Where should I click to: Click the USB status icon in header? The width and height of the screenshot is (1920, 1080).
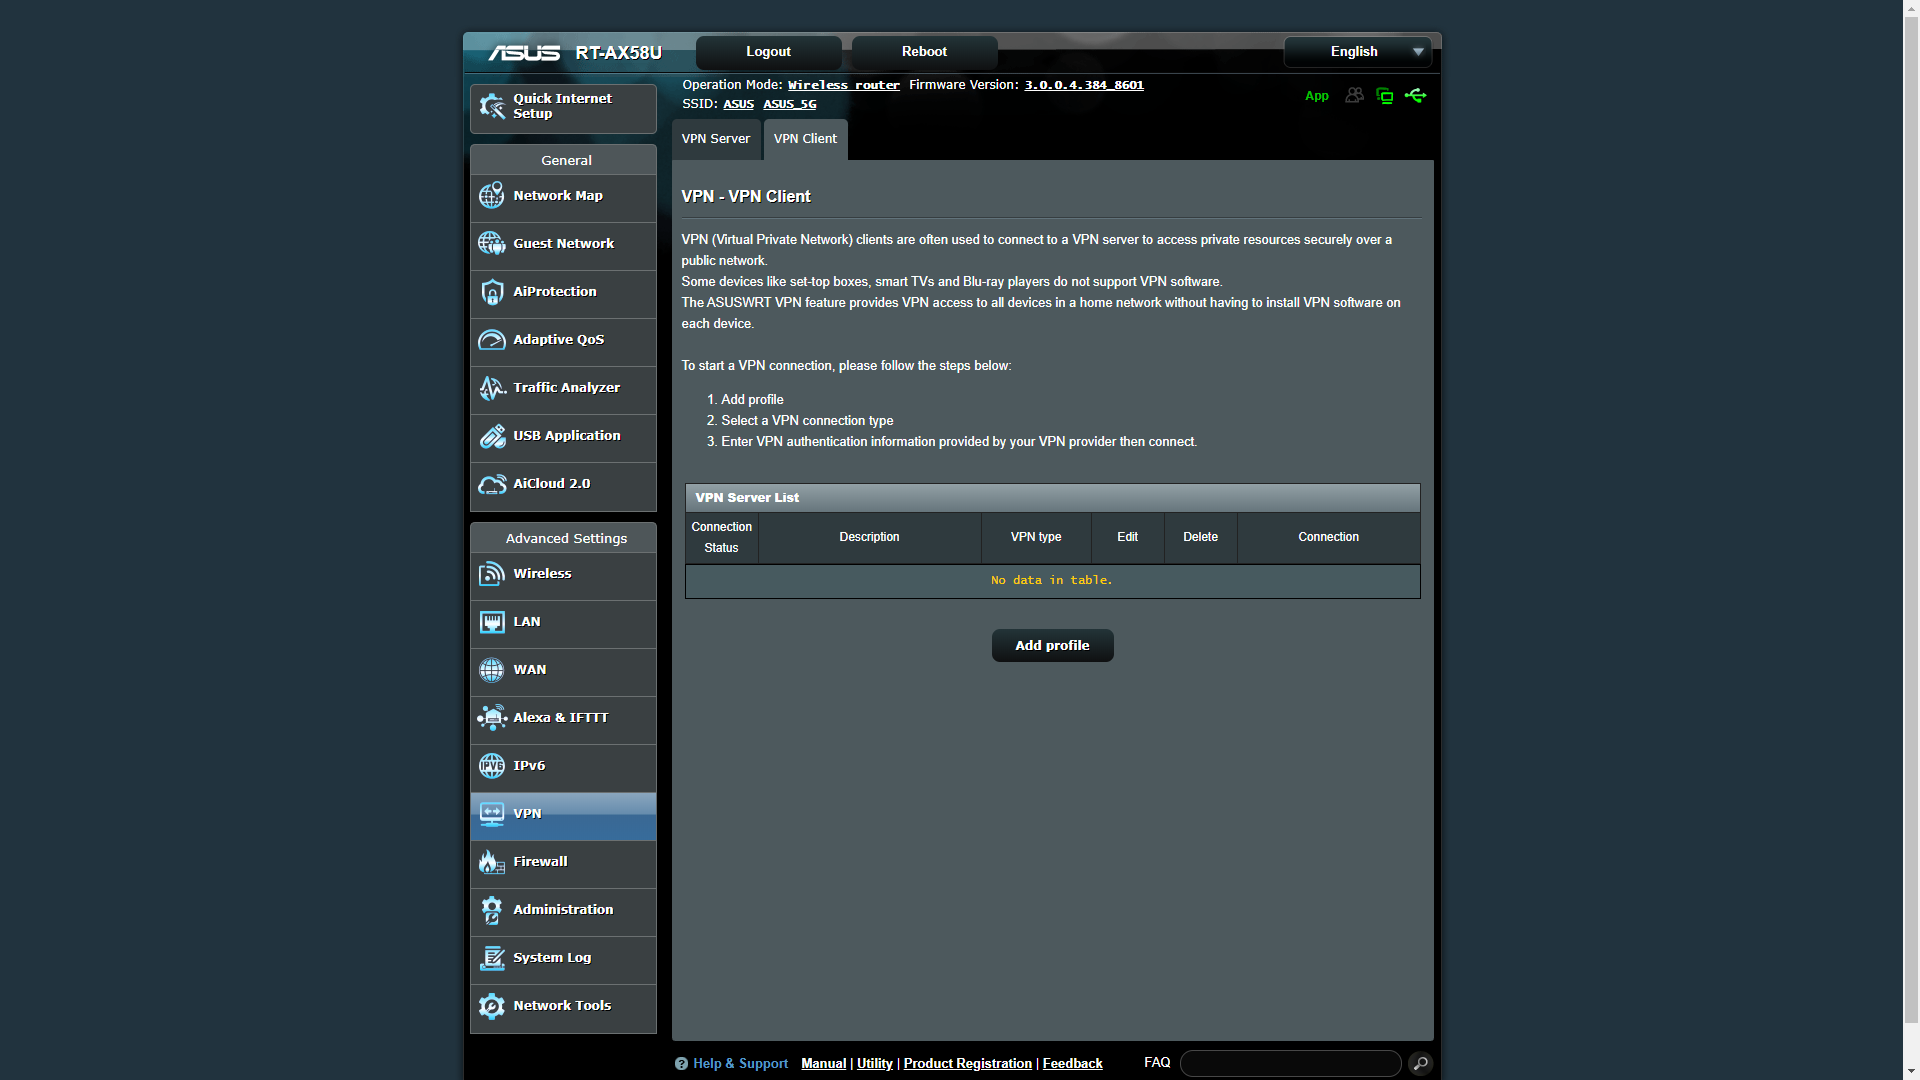[1415, 96]
